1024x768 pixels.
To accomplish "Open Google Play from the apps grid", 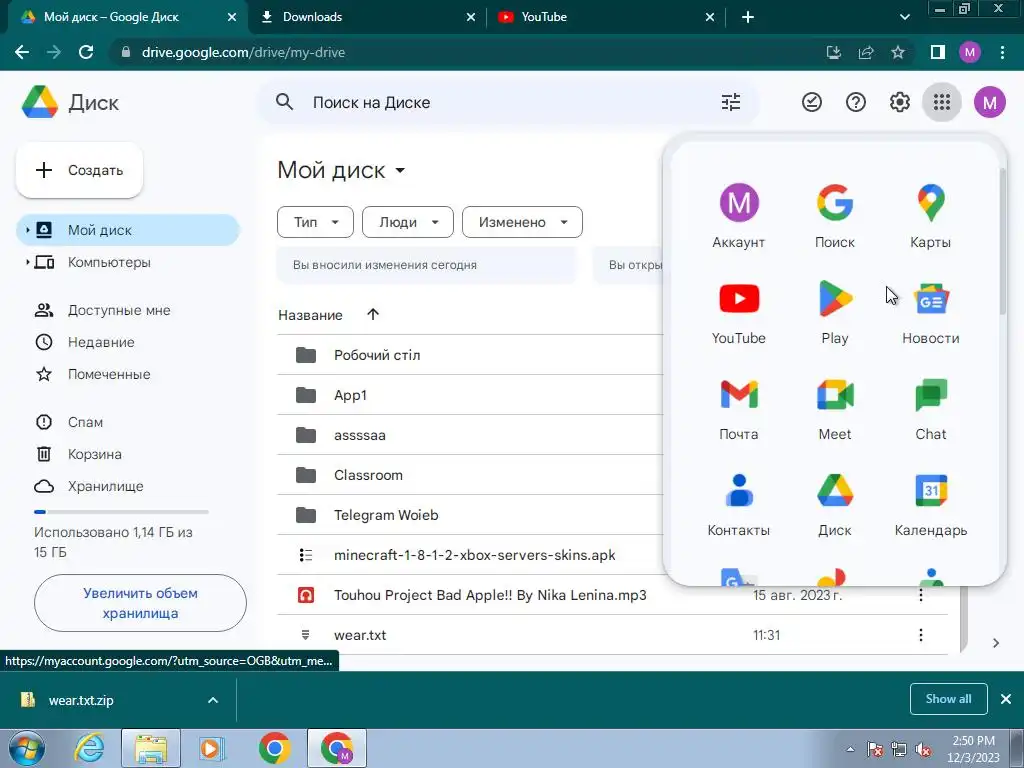I will [835, 312].
